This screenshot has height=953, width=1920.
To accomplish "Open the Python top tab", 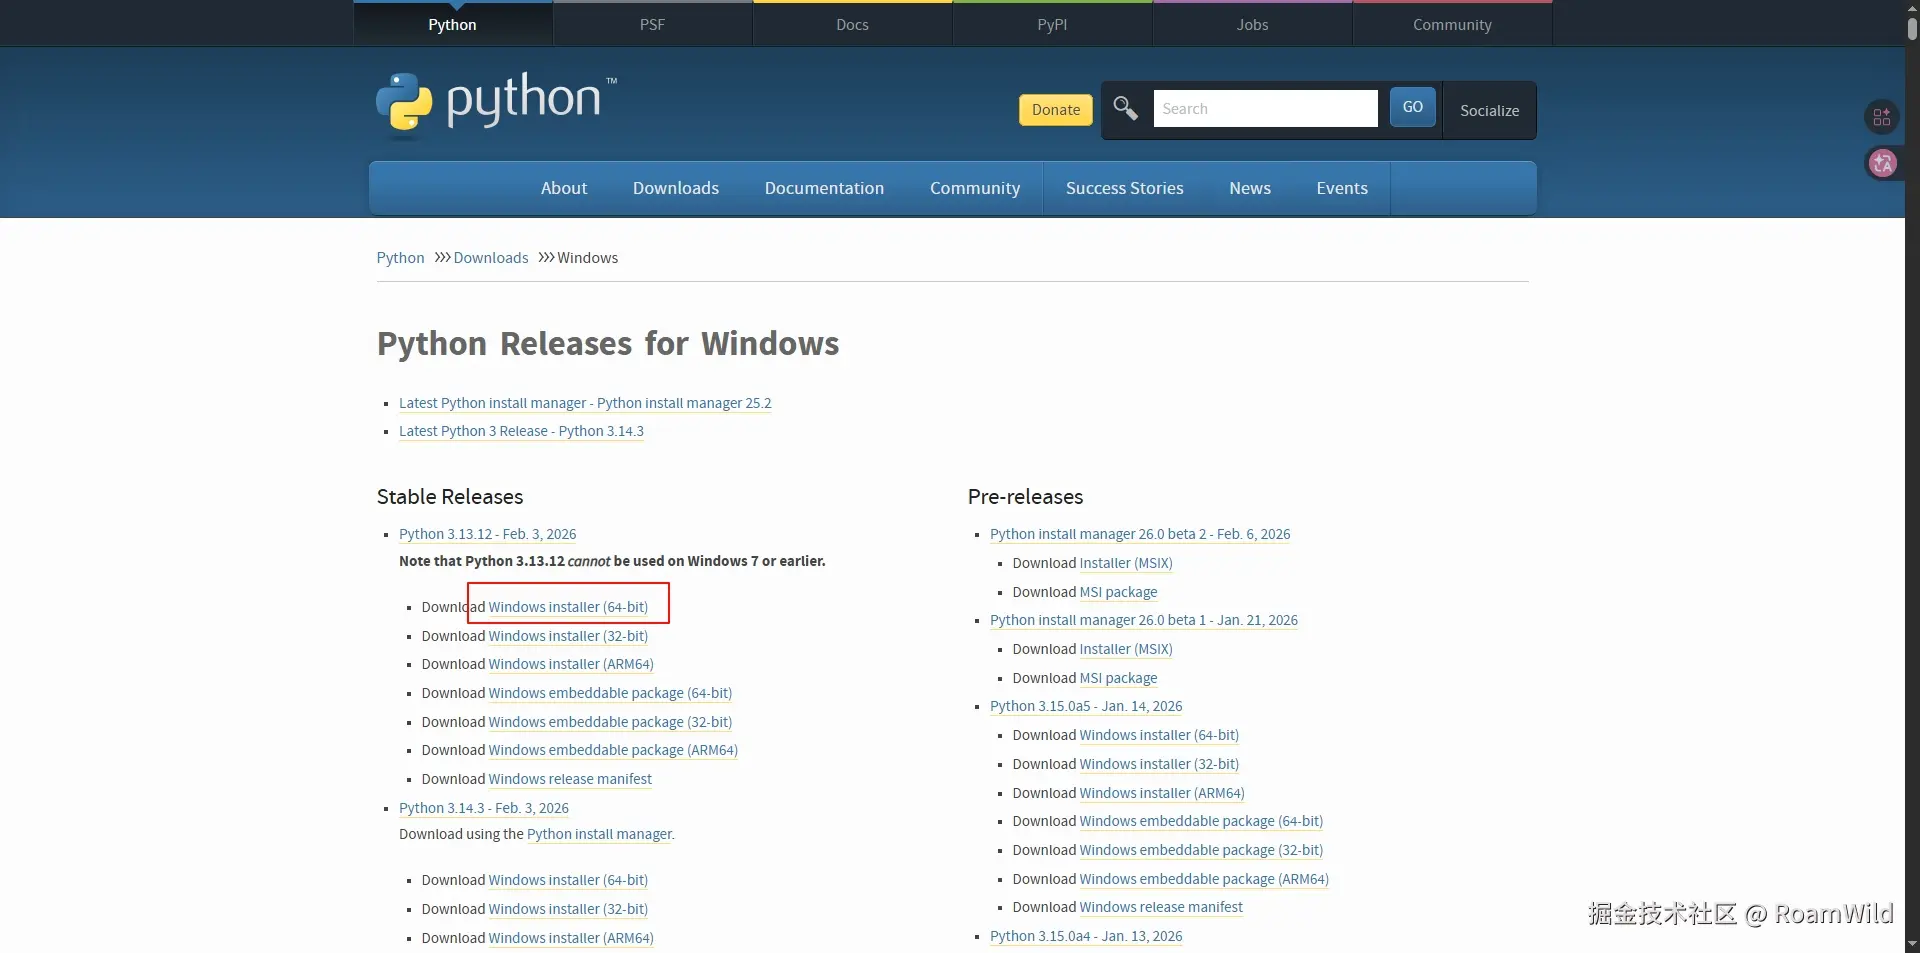I will pyautogui.click(x=453, y=25).
